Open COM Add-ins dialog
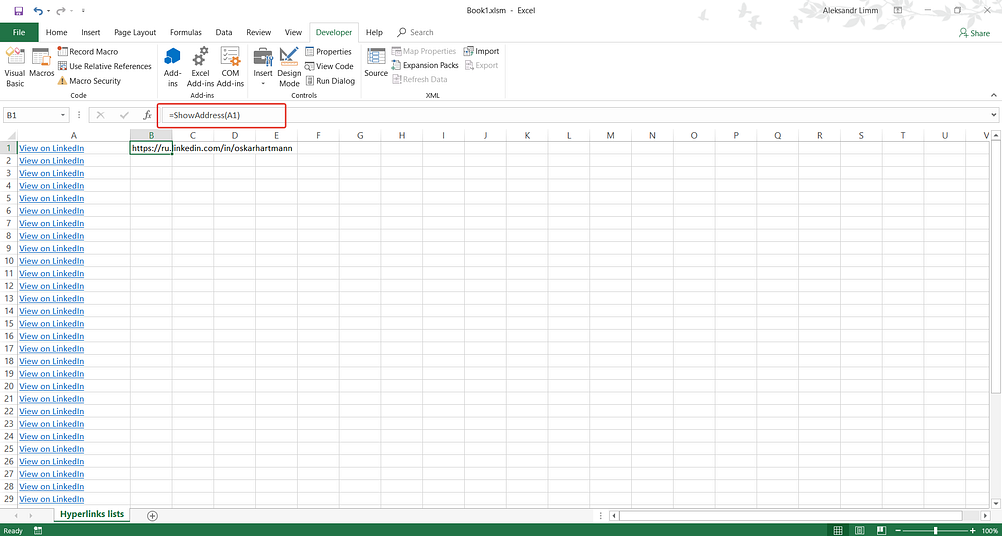 (230, 67)
